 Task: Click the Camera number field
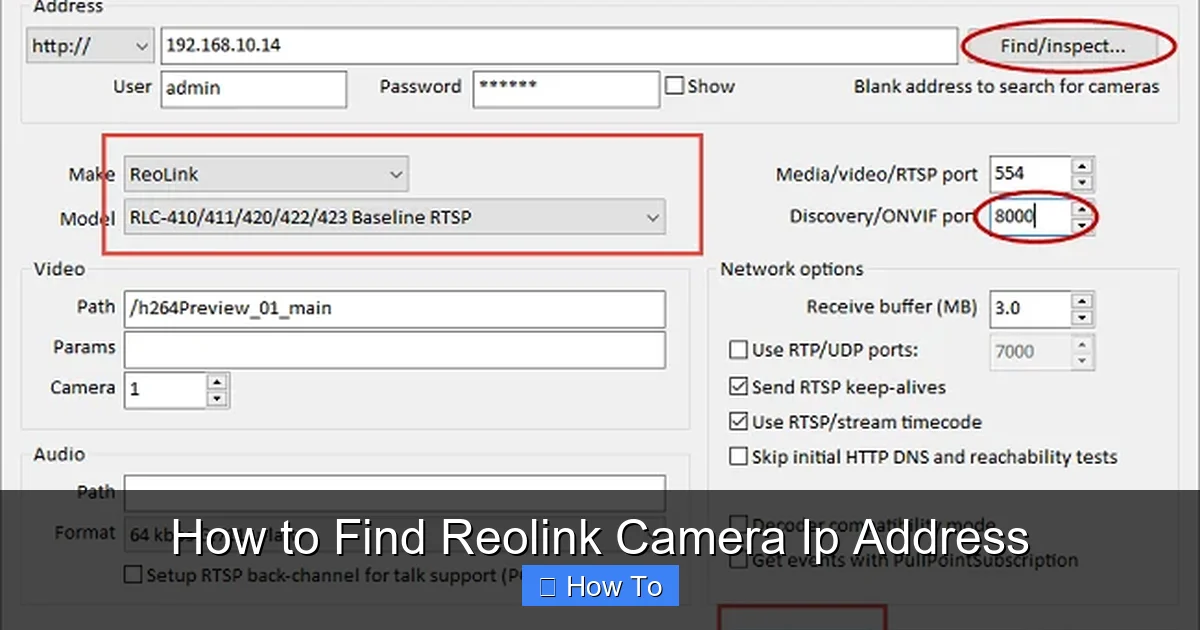[165, 390]
